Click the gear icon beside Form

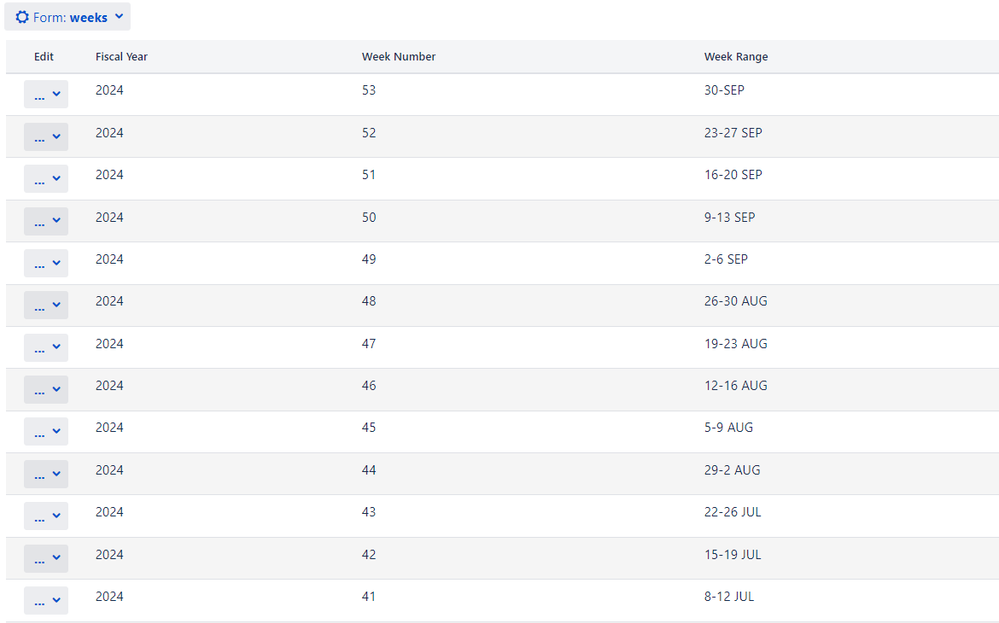click(22, 17)
